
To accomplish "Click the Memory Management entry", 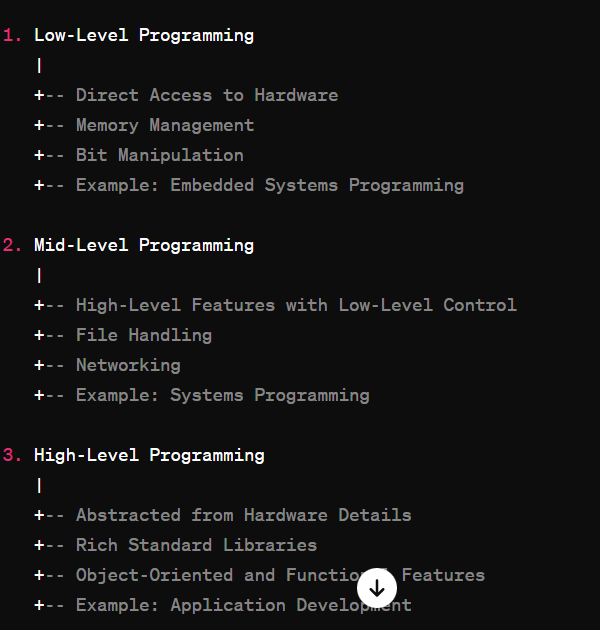I will pyautogui.click(x=165, y=125).
